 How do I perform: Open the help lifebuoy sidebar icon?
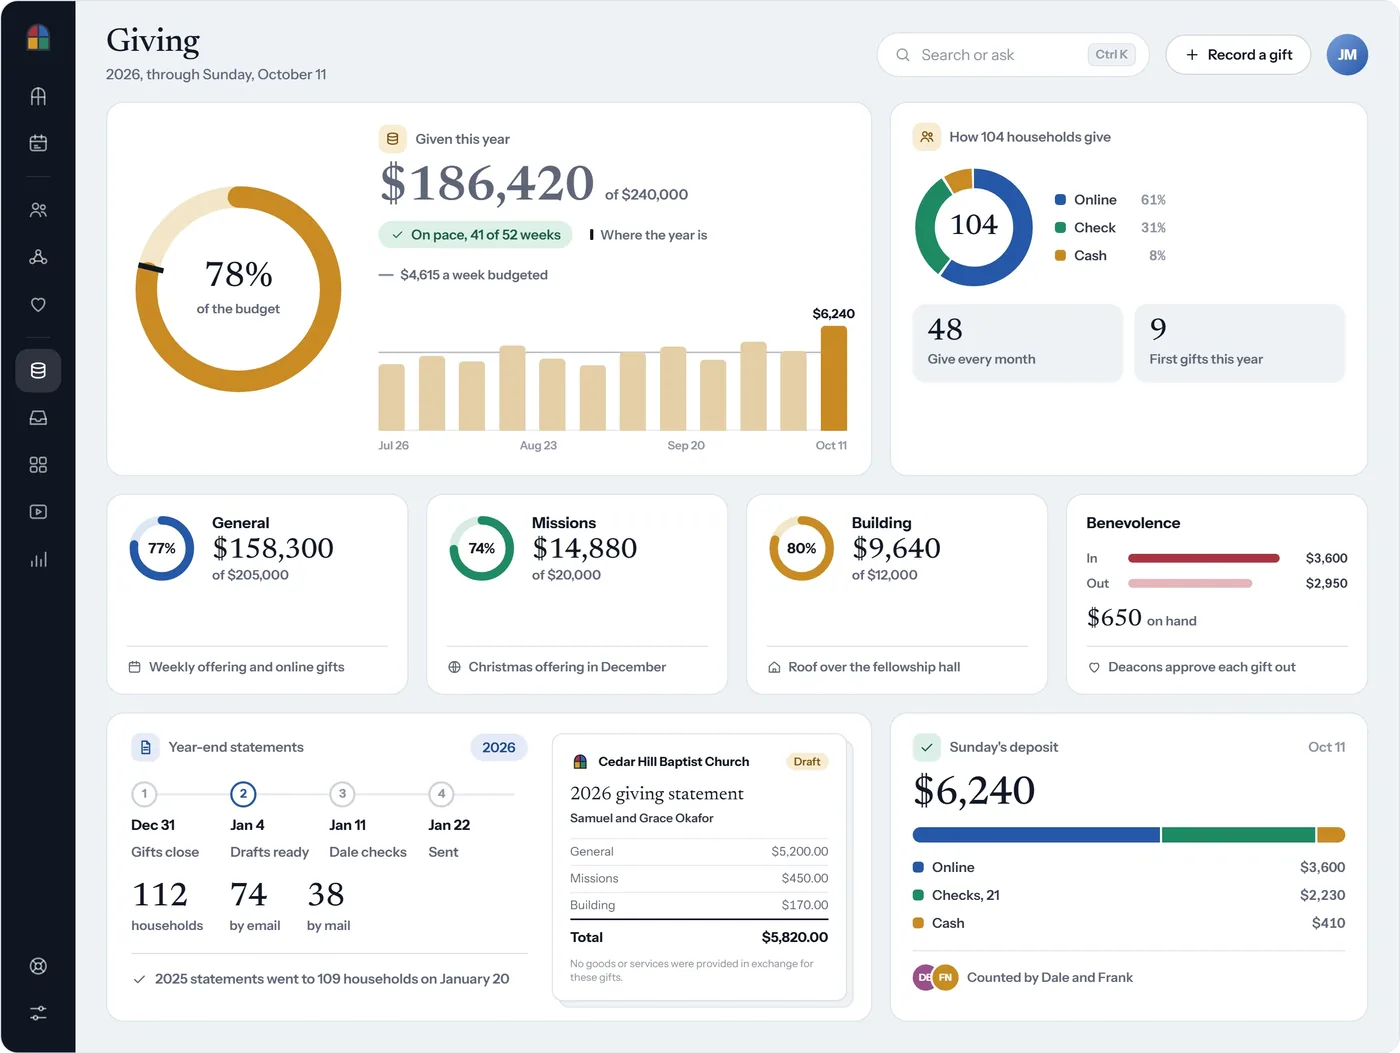click(x=38, y=966)
